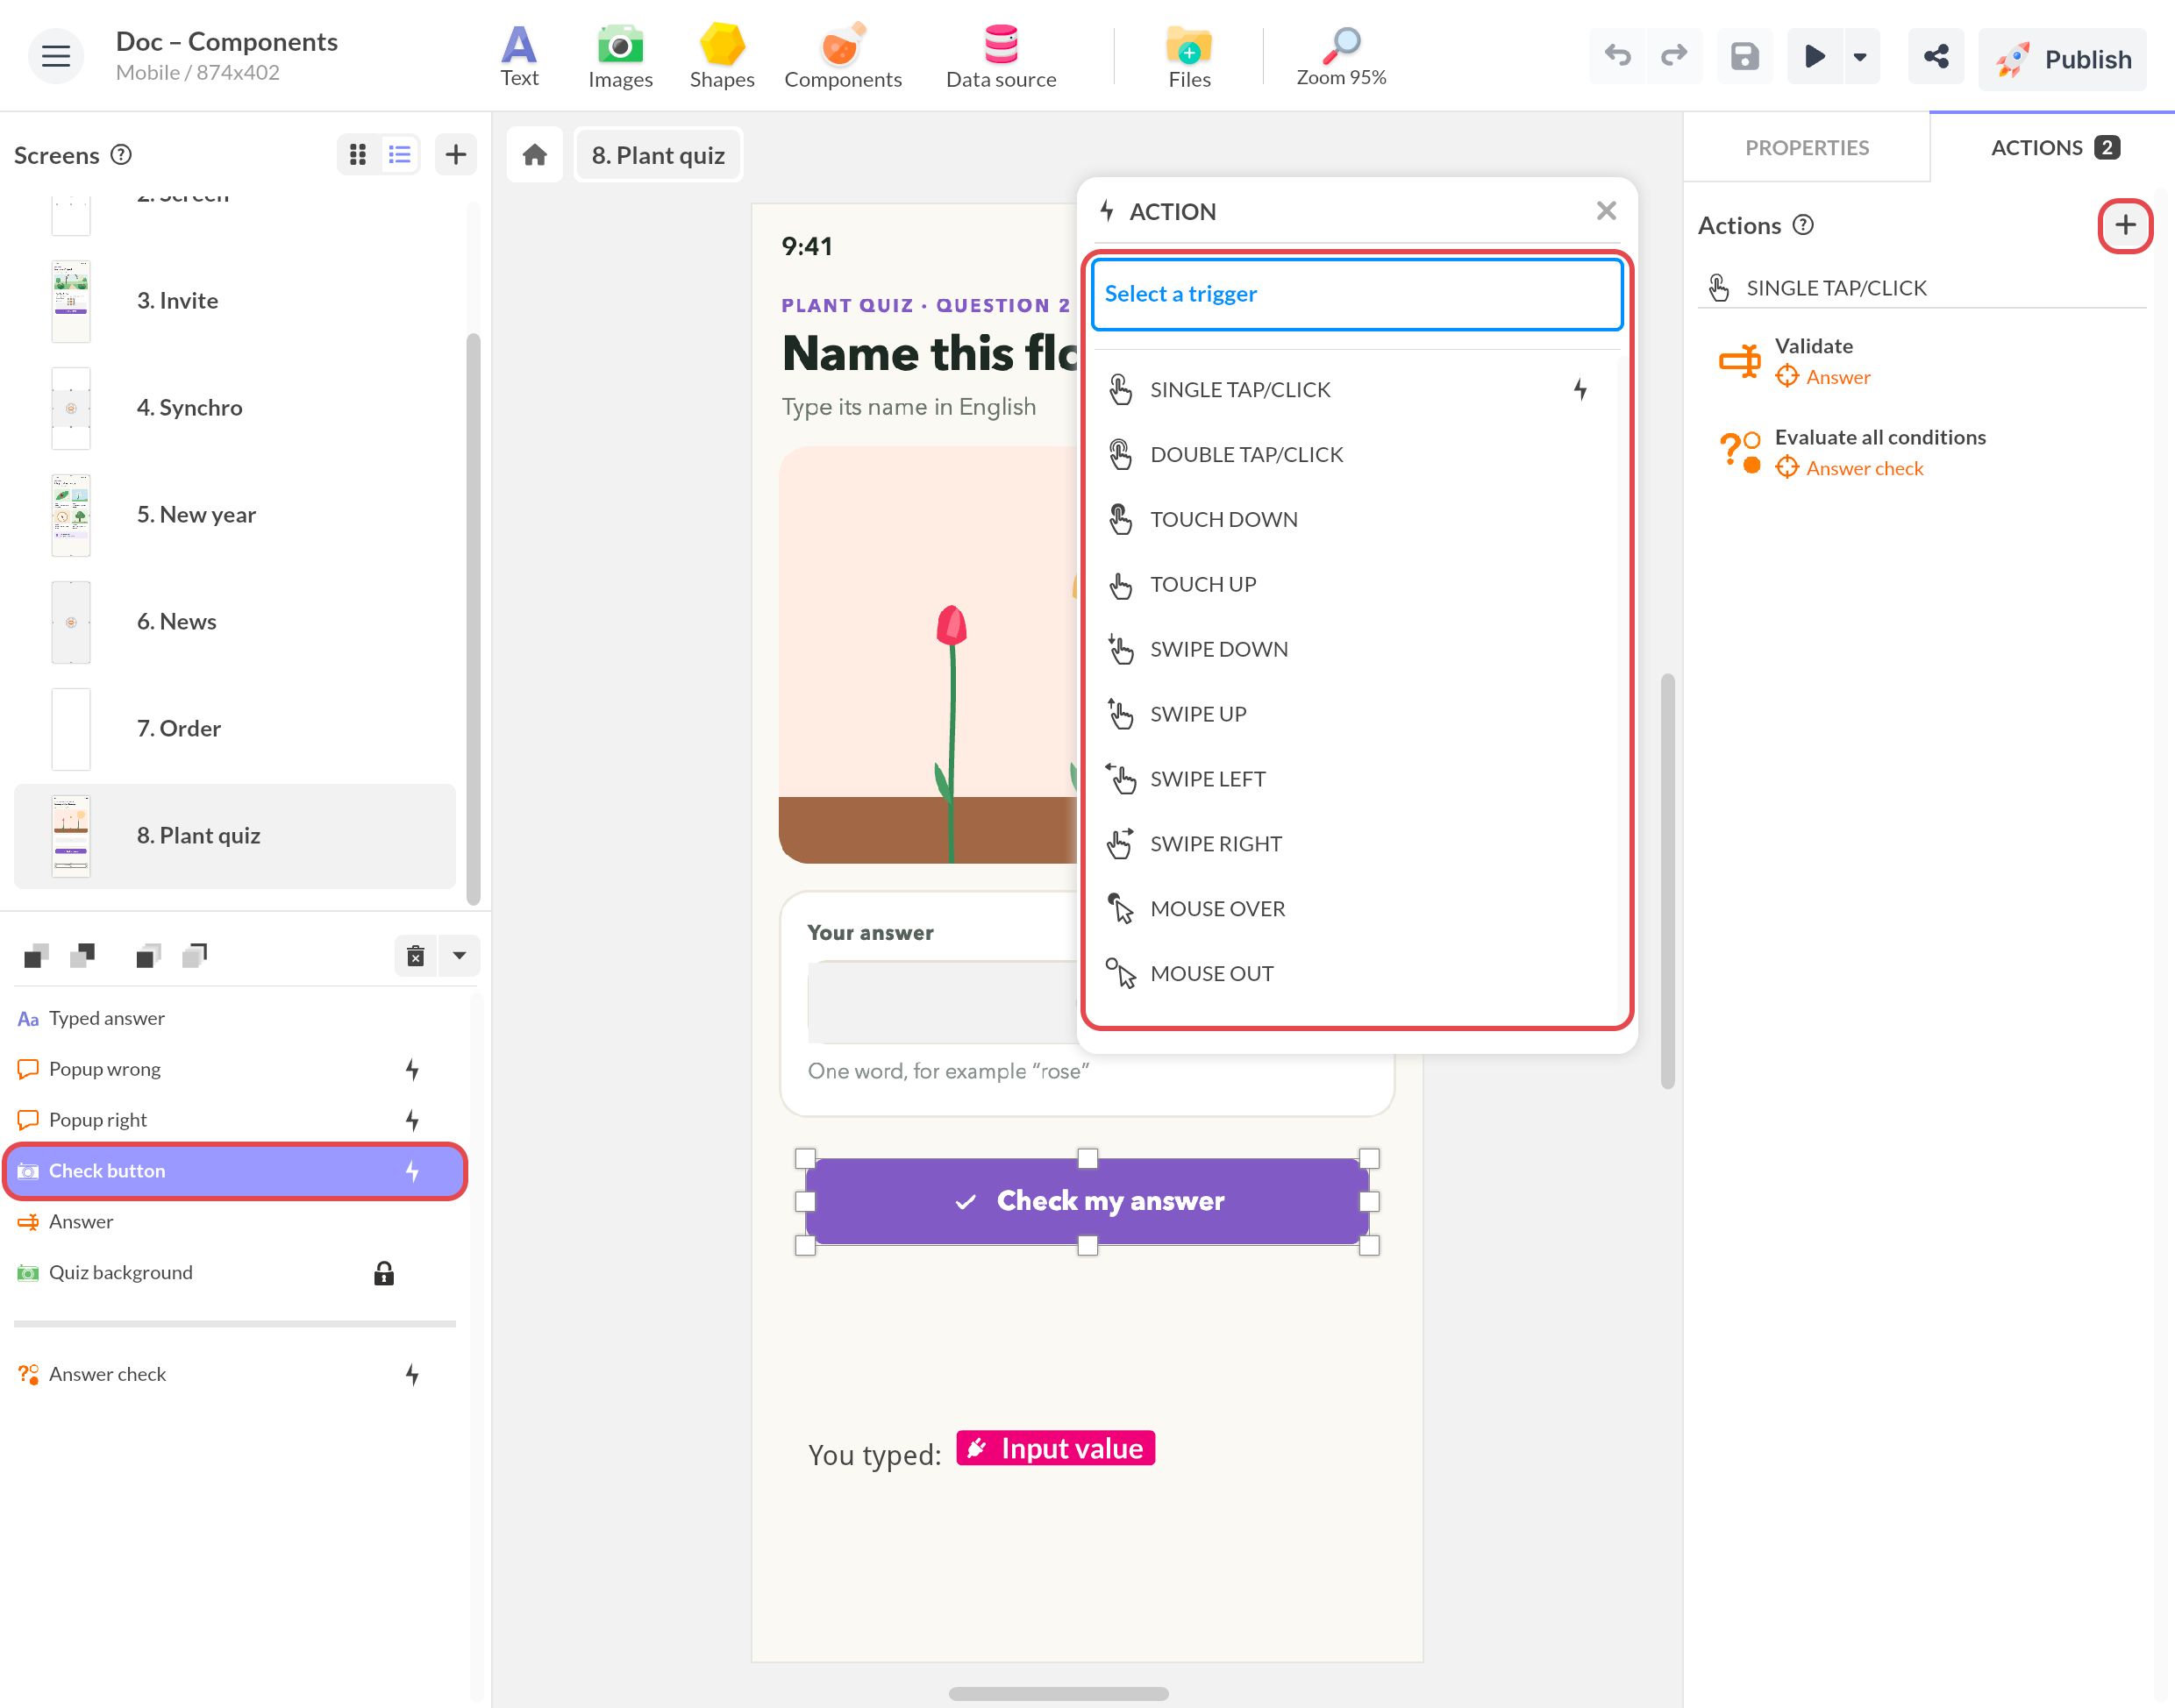Viewport: 2175px width, 1708px height.
Task: Redo the last change
Action: pyautogui.click(x=1673, y=57)
